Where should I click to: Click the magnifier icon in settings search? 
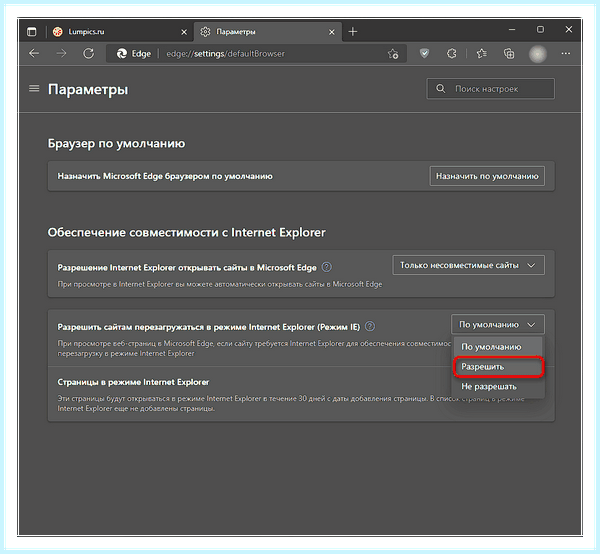pyautogui.click(x=440, y=89)
